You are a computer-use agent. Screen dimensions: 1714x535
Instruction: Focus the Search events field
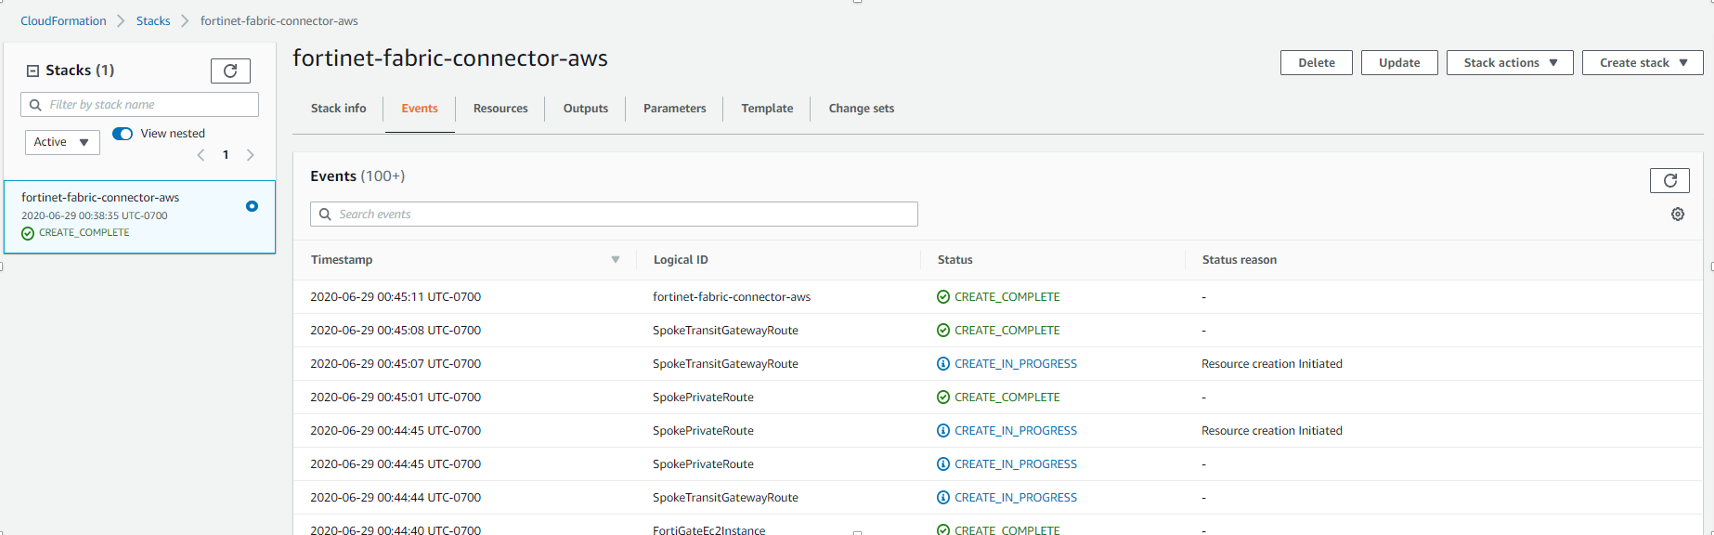(x=614, y=214)
